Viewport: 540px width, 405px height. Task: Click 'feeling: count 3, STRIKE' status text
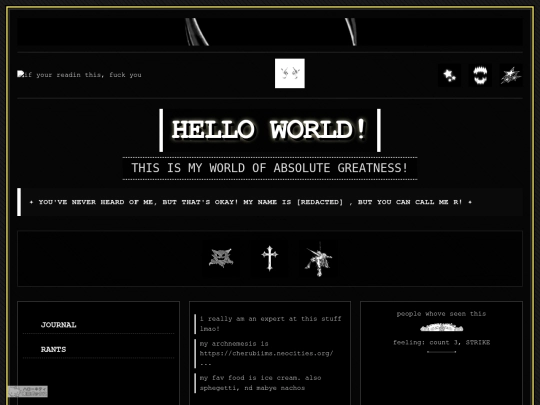click(x=442, y=342)
